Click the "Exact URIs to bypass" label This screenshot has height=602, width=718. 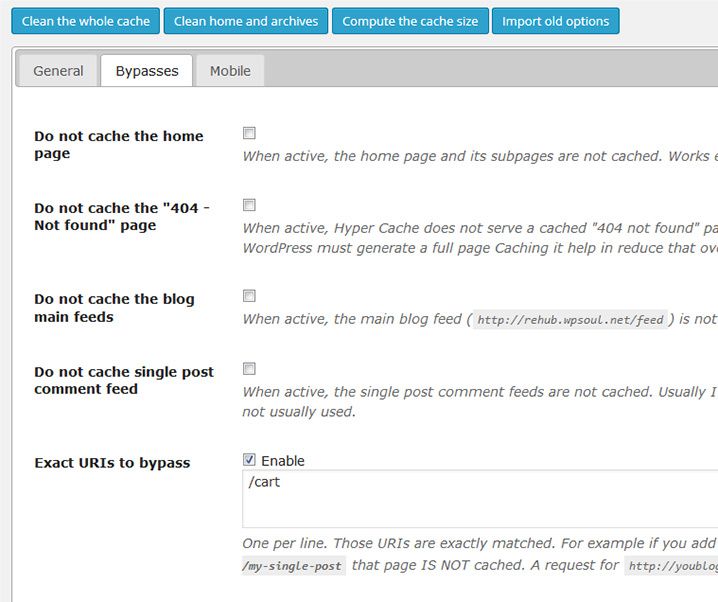click(112, 463)
